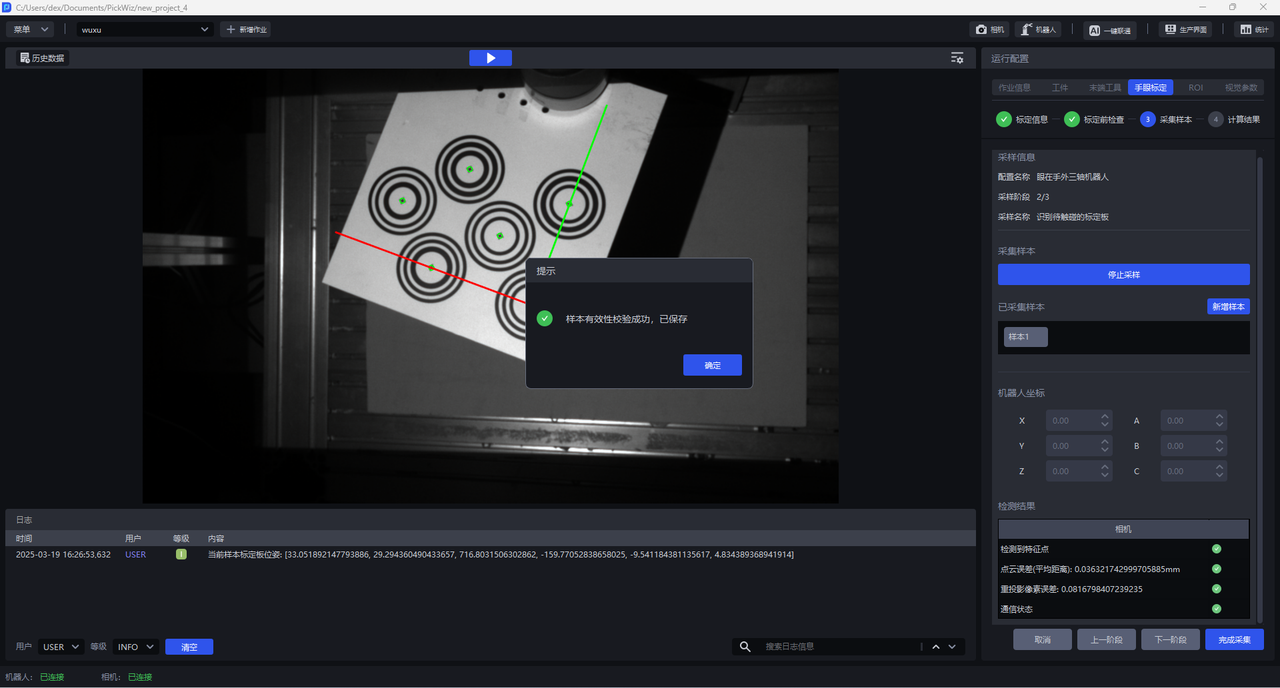The width and height of the screenshot is (1280, 688).
Task: Open the 机器人 robot settings
Action: pyautogui.click(x=1038, y=30)
